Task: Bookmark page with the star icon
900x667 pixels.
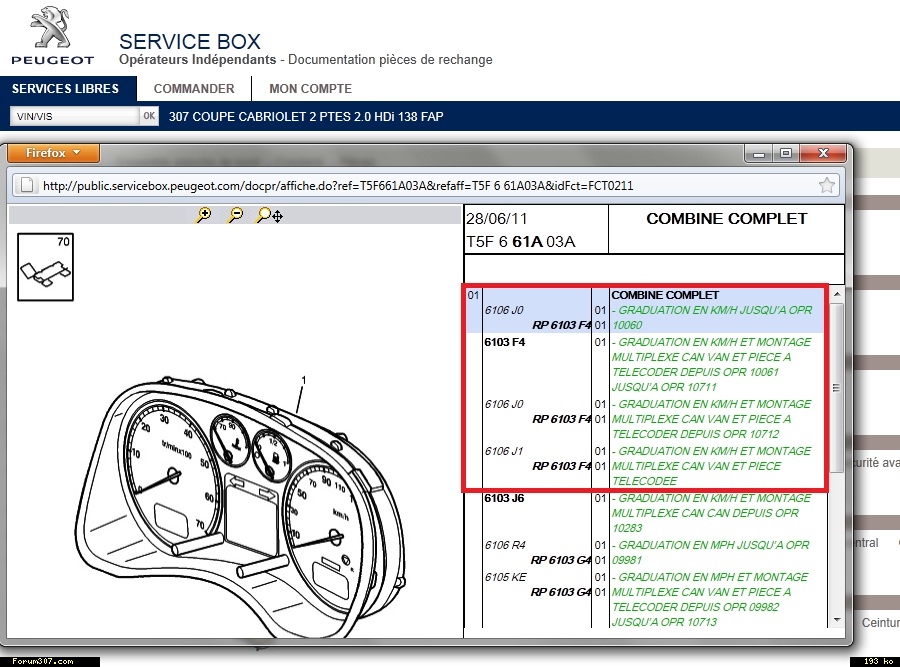Action: pyautogui.click(x=827, y=185)
